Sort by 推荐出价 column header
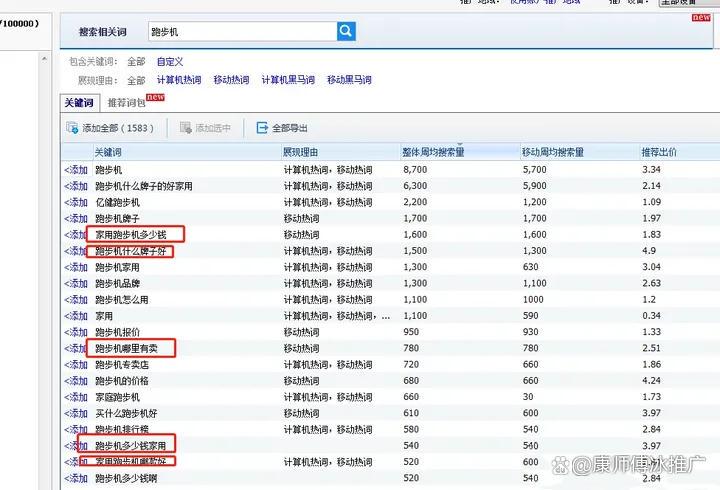 [659, 152]
